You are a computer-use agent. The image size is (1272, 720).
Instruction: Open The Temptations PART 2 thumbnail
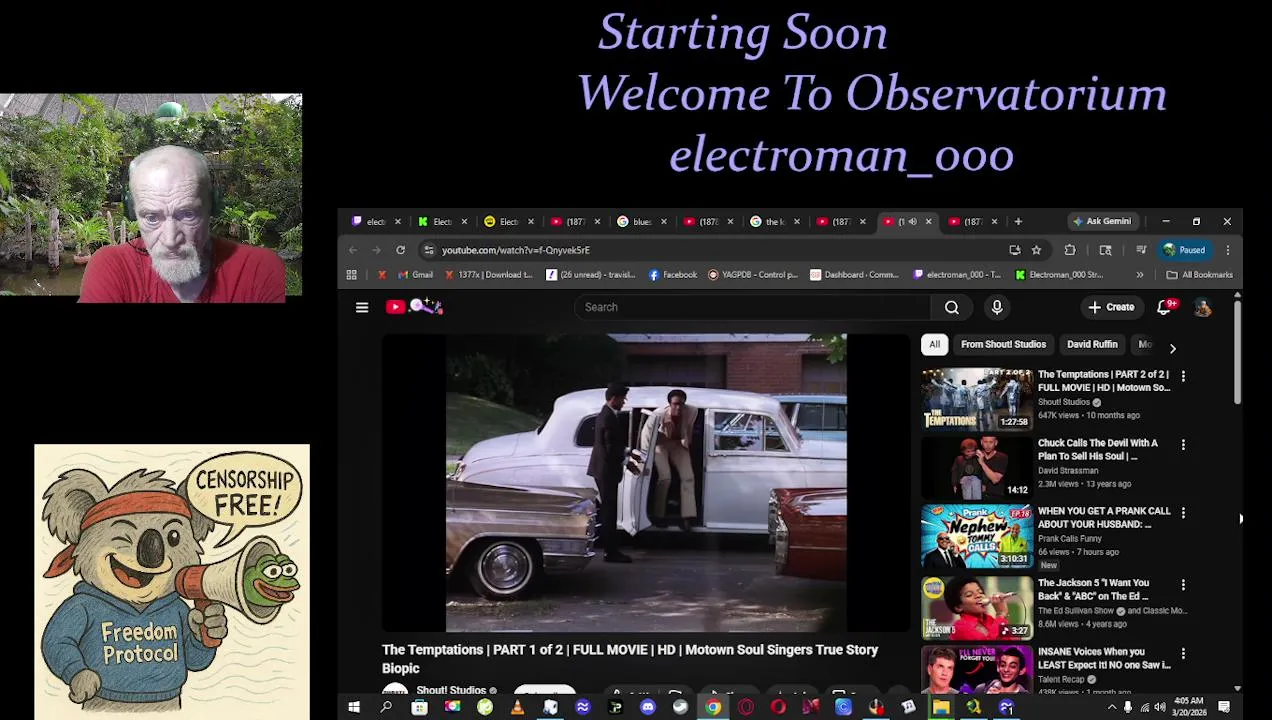coord(977,399)
